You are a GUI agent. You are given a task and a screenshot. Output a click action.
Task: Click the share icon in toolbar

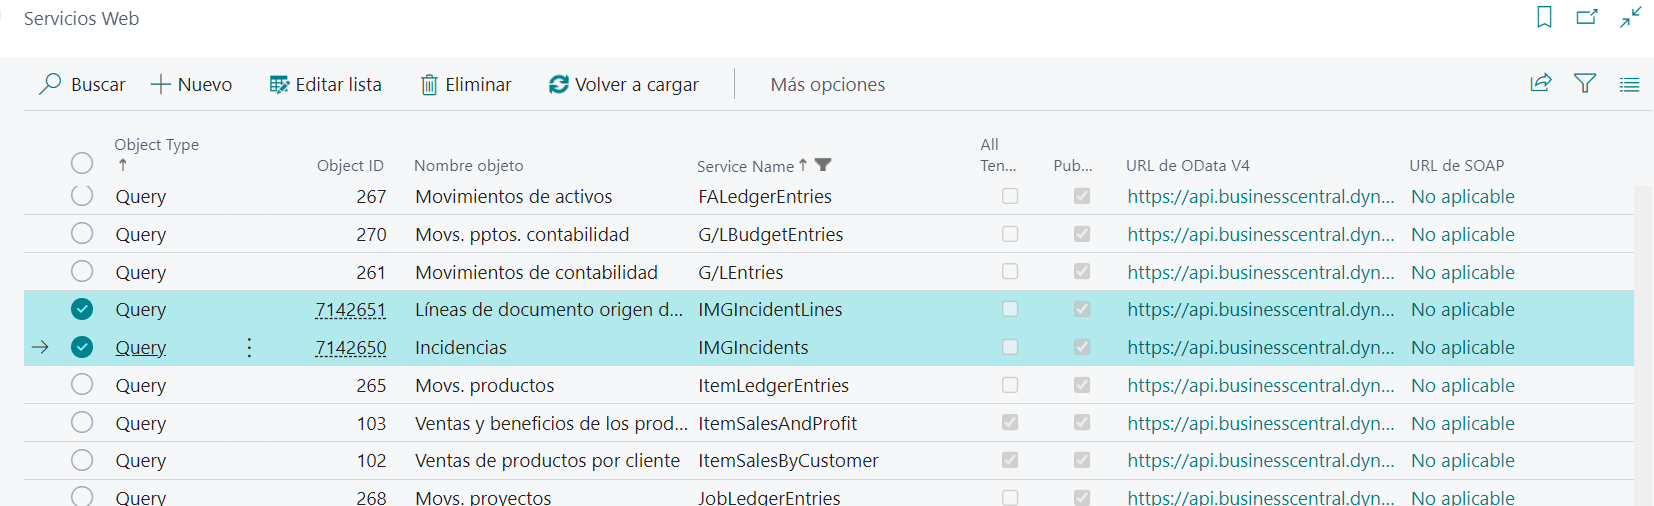point(1541,84)
